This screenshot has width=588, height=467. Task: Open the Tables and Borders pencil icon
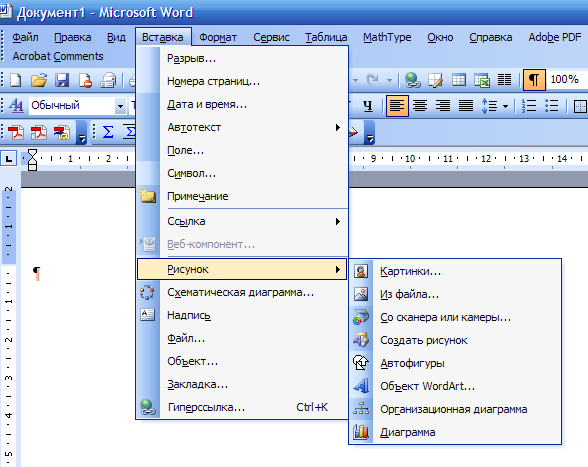pyautogui.click(x=435, y=80)
